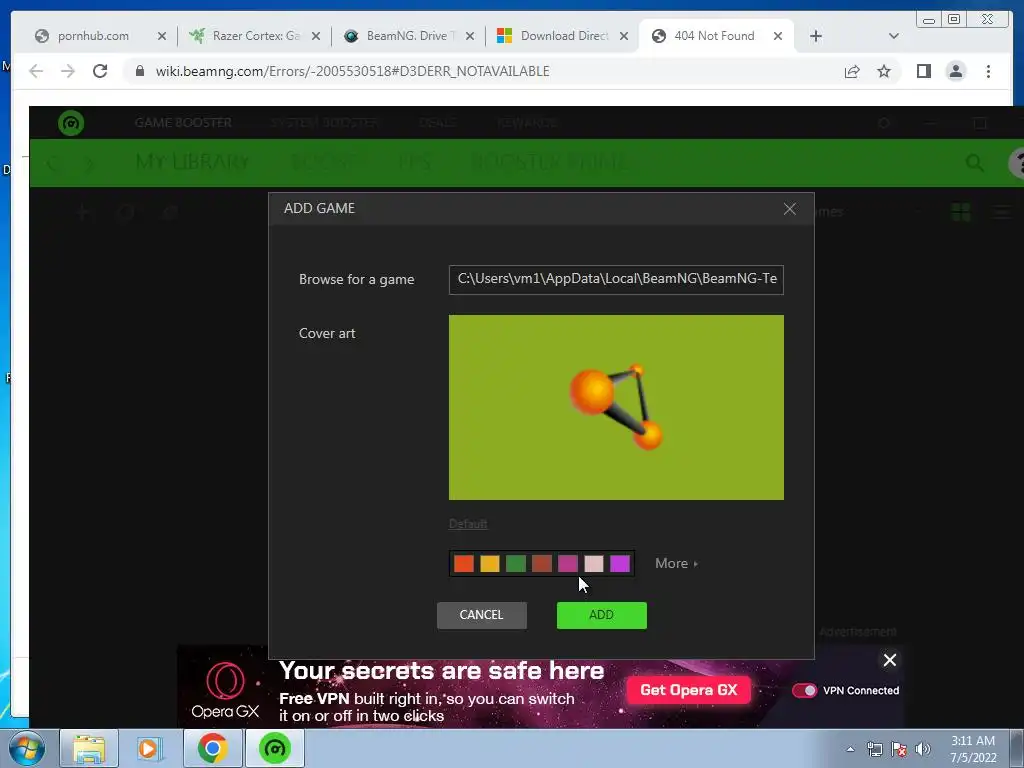Image resolution: width=1024 pixels, height=768 pixels.
Task: Select the 404 Not Found tab
Action: (714, 36)
